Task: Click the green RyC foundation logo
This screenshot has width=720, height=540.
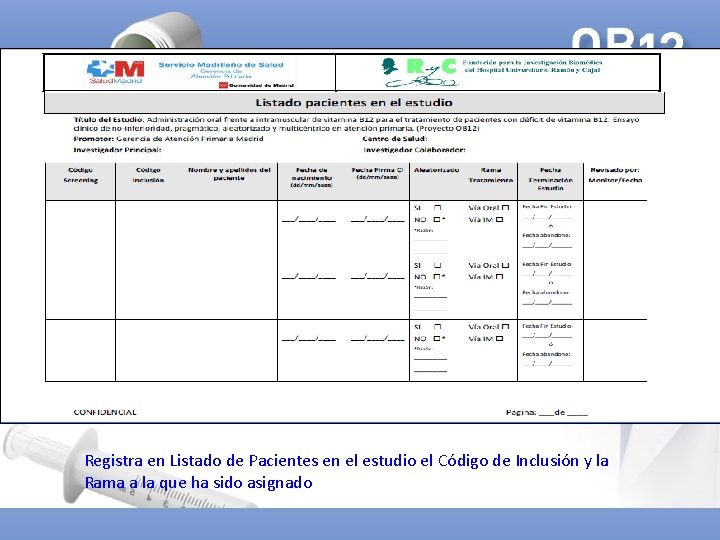Action: click(420, 73)
